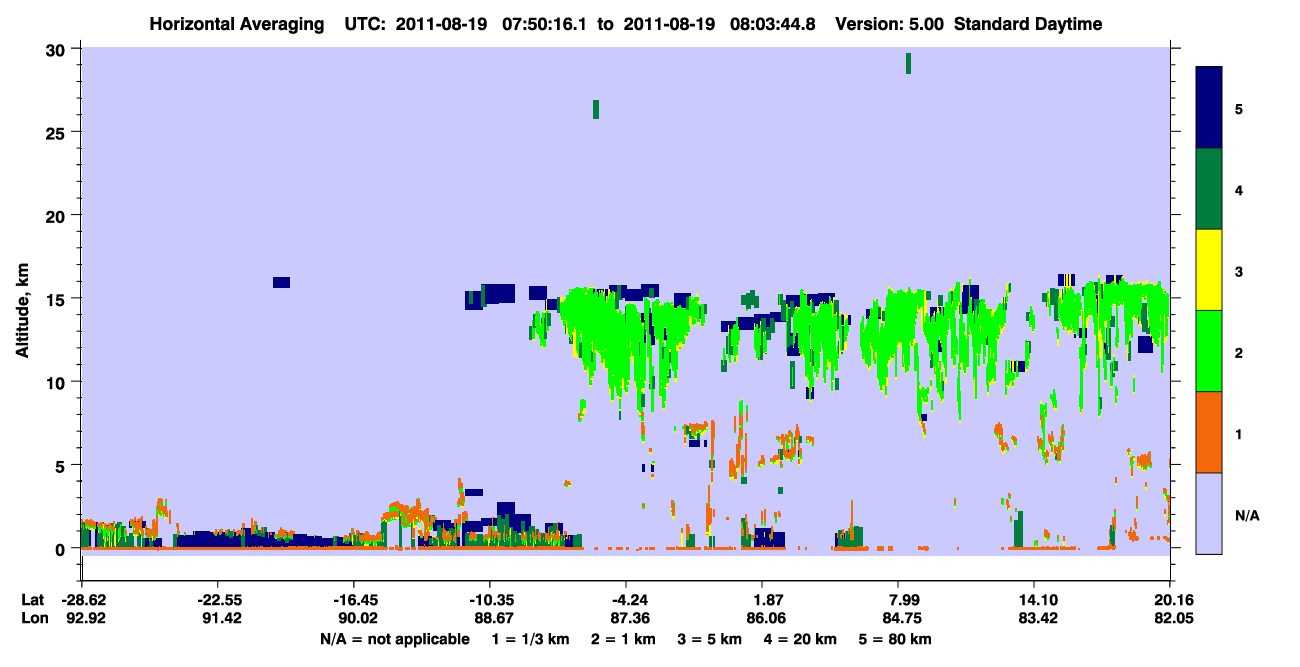Click the N/A = not applicable legend text

click(394, 639)
